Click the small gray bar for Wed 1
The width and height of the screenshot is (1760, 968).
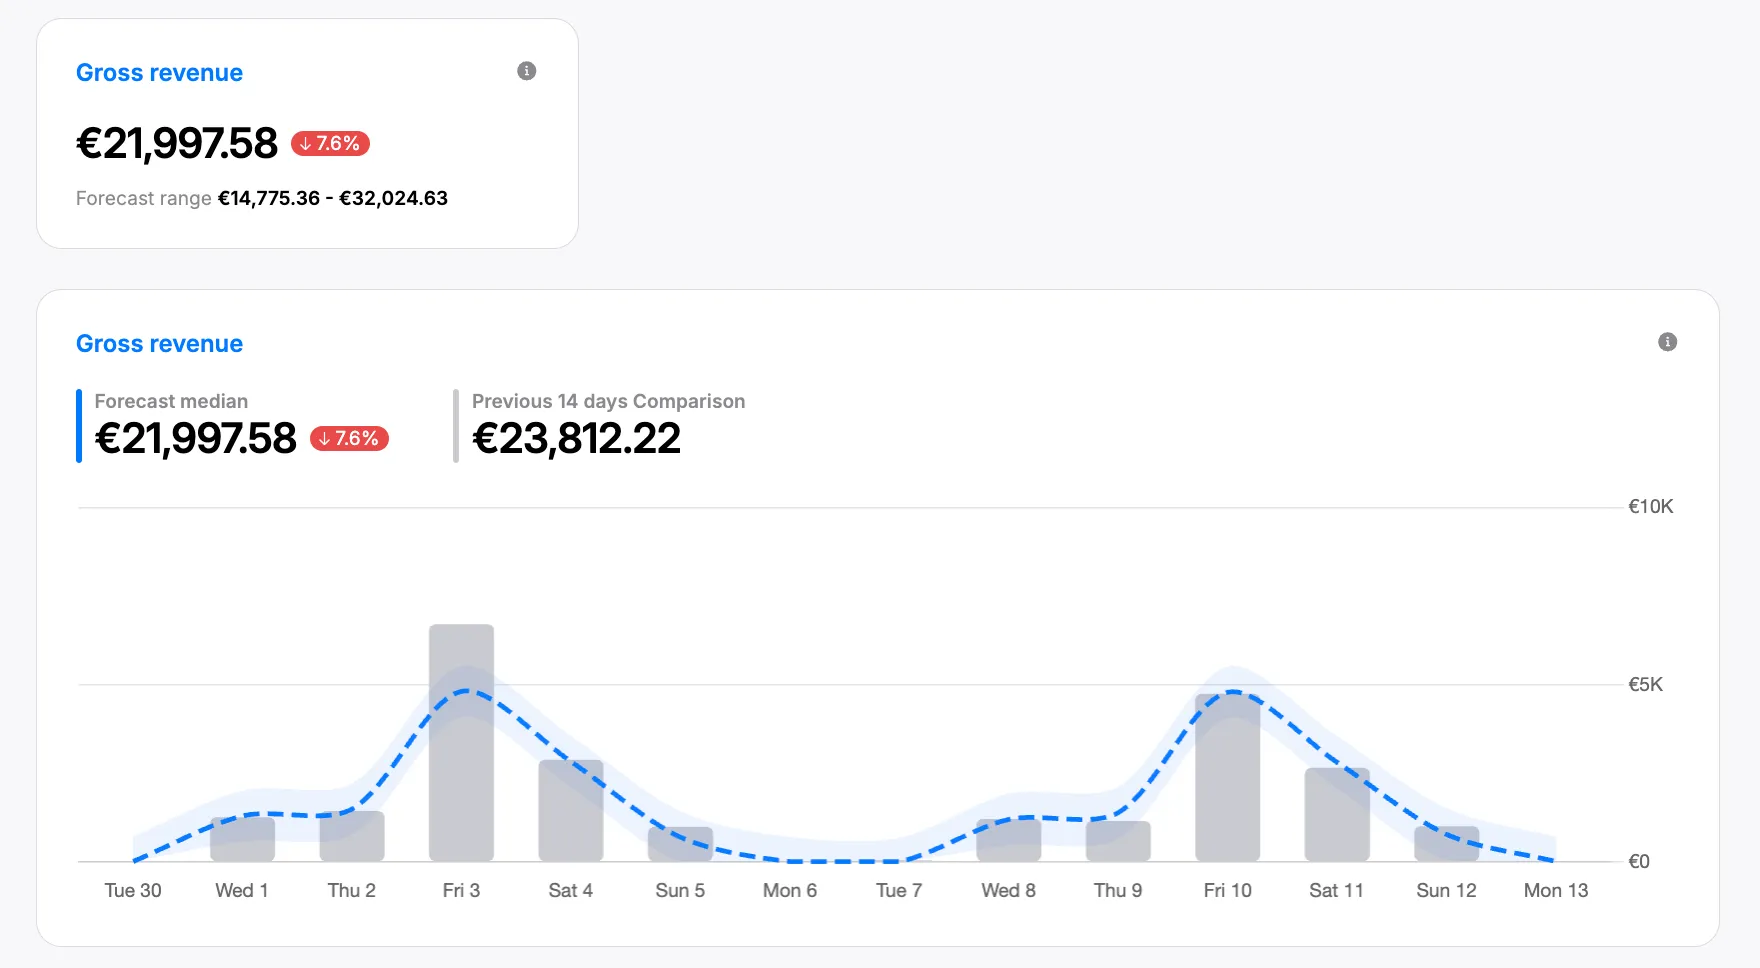tap(242, 840)
